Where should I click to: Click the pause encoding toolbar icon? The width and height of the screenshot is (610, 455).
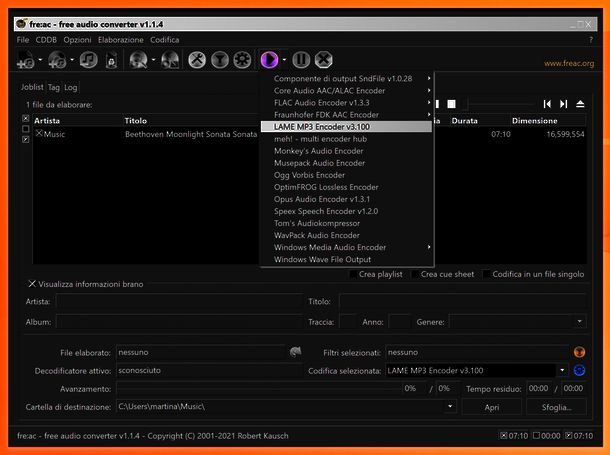tap(301, 60)
